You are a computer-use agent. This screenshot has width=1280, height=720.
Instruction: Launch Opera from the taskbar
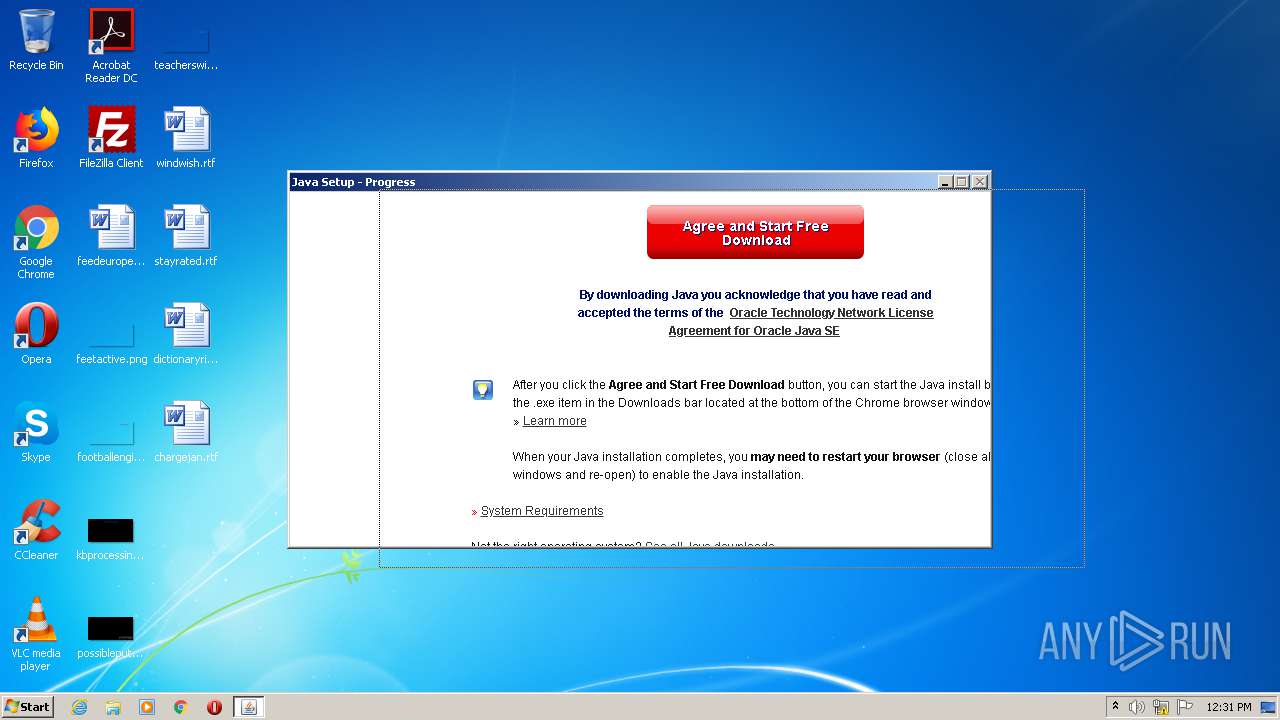(x=214, y=707)
